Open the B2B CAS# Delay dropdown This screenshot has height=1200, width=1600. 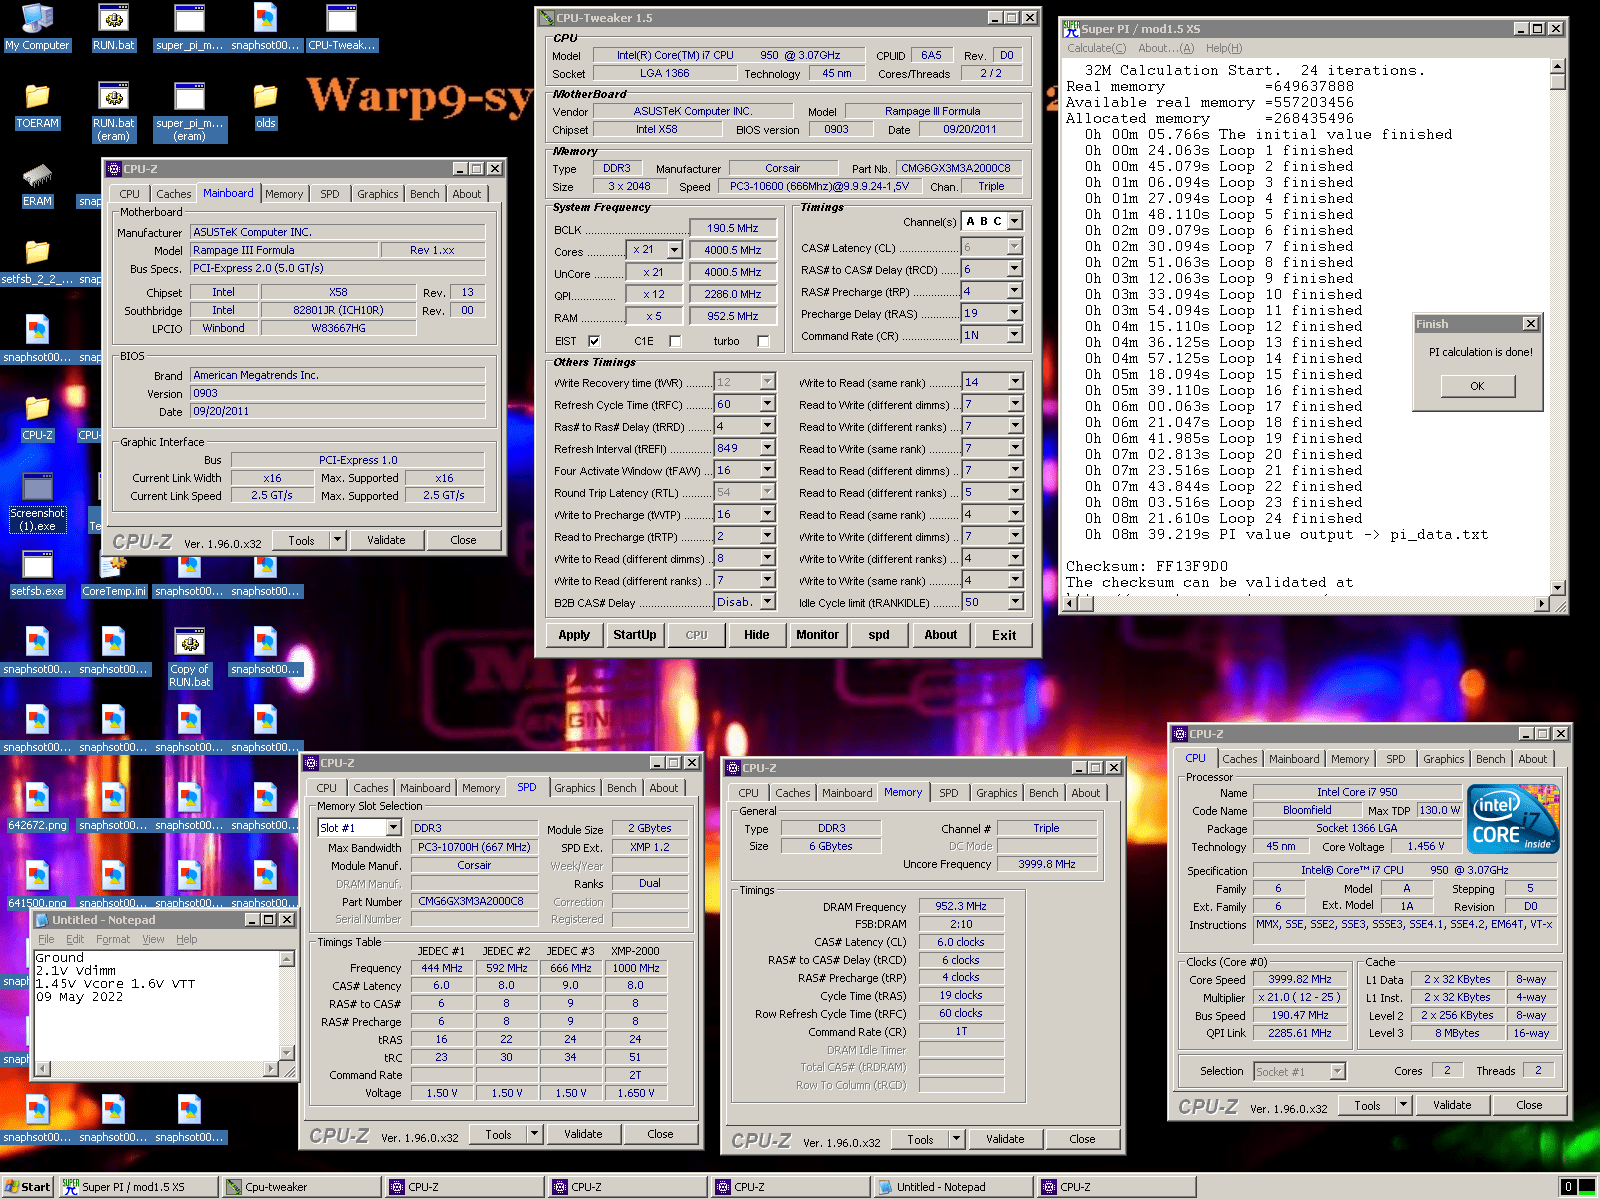(767, 602)
